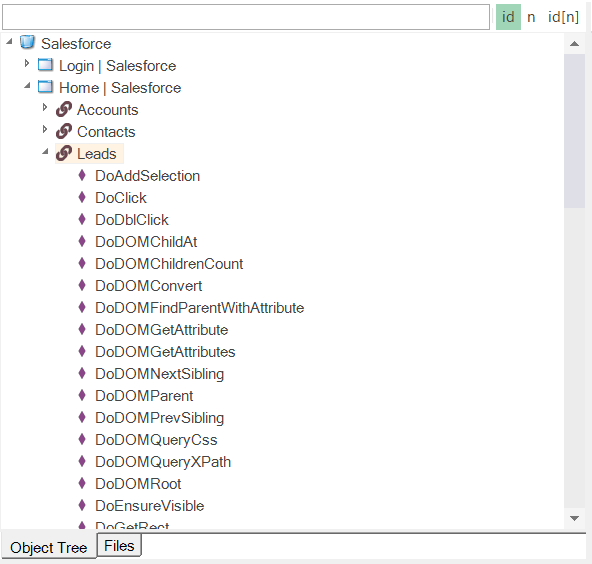This screenshot has height=564, width=592.
Task: Click the Login | Salesforce window icon
Action: point(45,65)
